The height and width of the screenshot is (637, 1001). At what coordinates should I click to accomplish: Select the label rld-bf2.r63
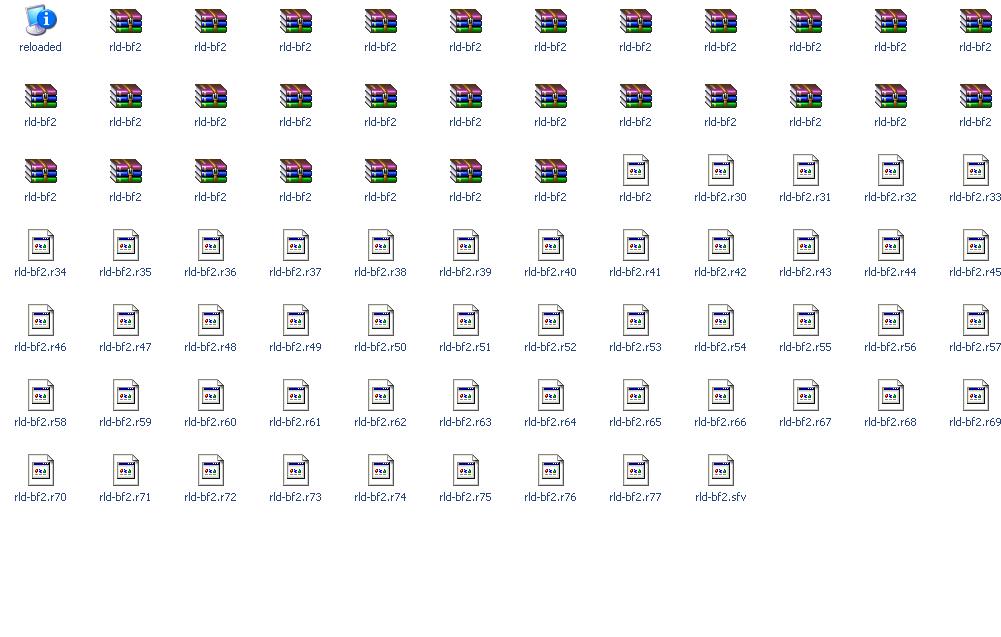tap(465, 422)
